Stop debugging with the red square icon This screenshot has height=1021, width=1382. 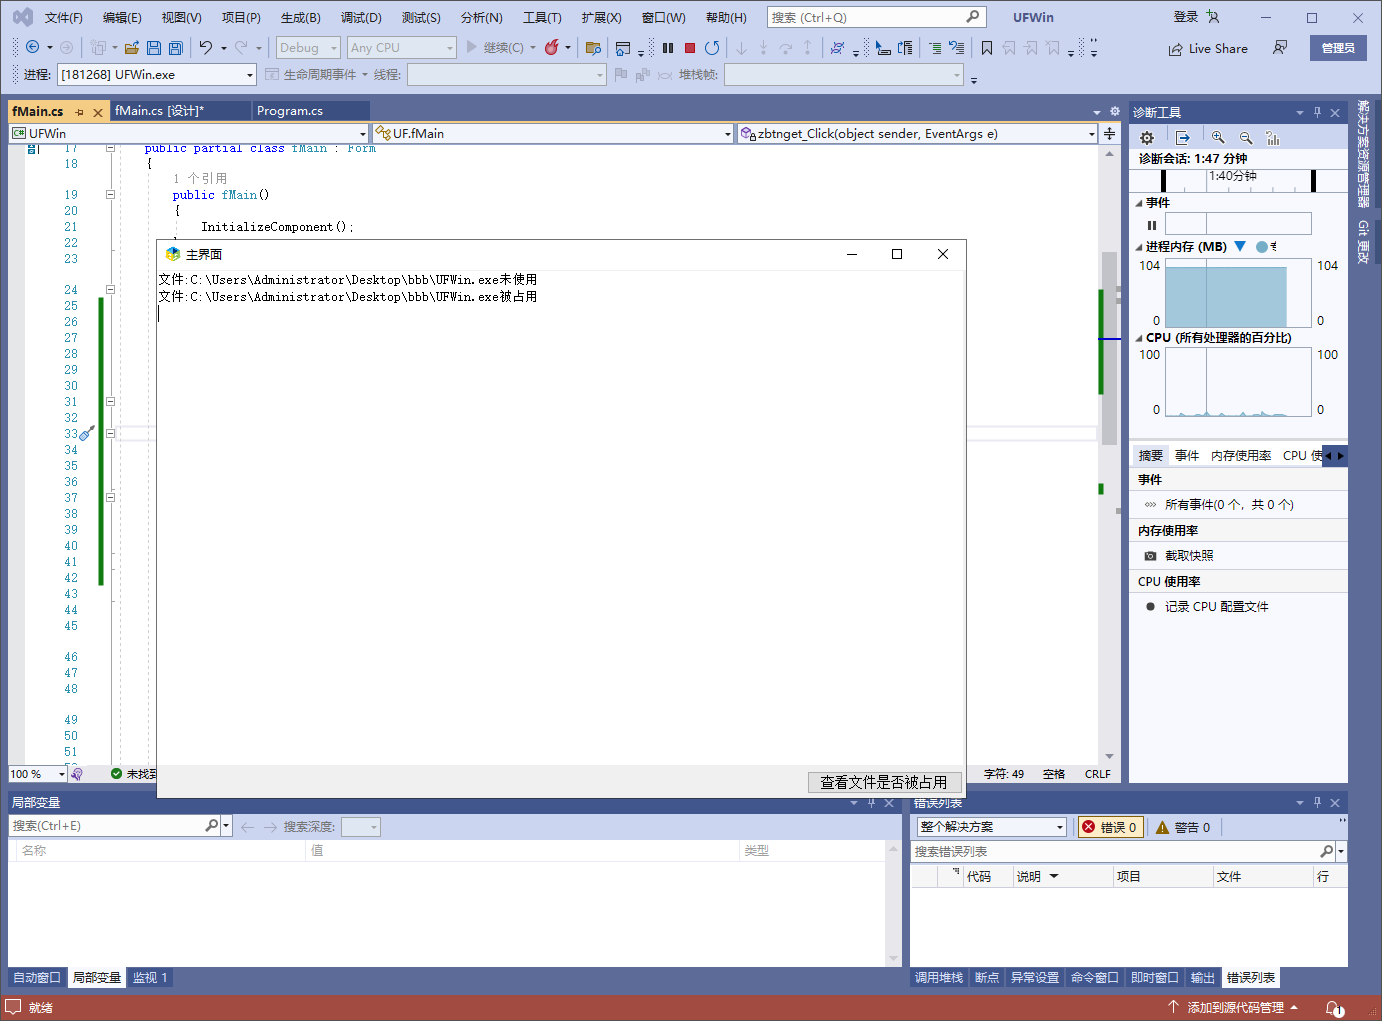tap(690, 47)
